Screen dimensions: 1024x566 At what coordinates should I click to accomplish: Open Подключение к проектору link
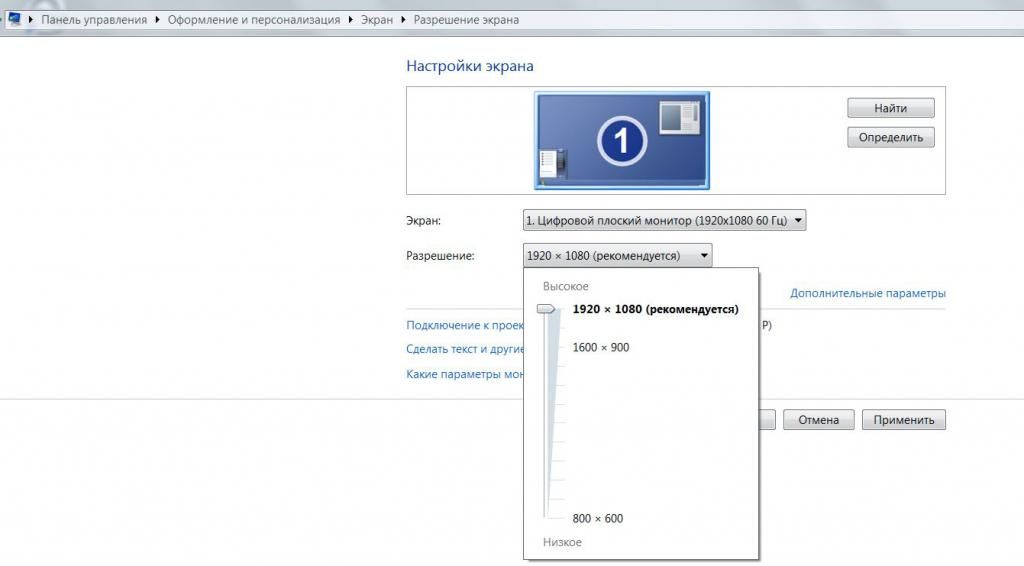pos(464,325)
